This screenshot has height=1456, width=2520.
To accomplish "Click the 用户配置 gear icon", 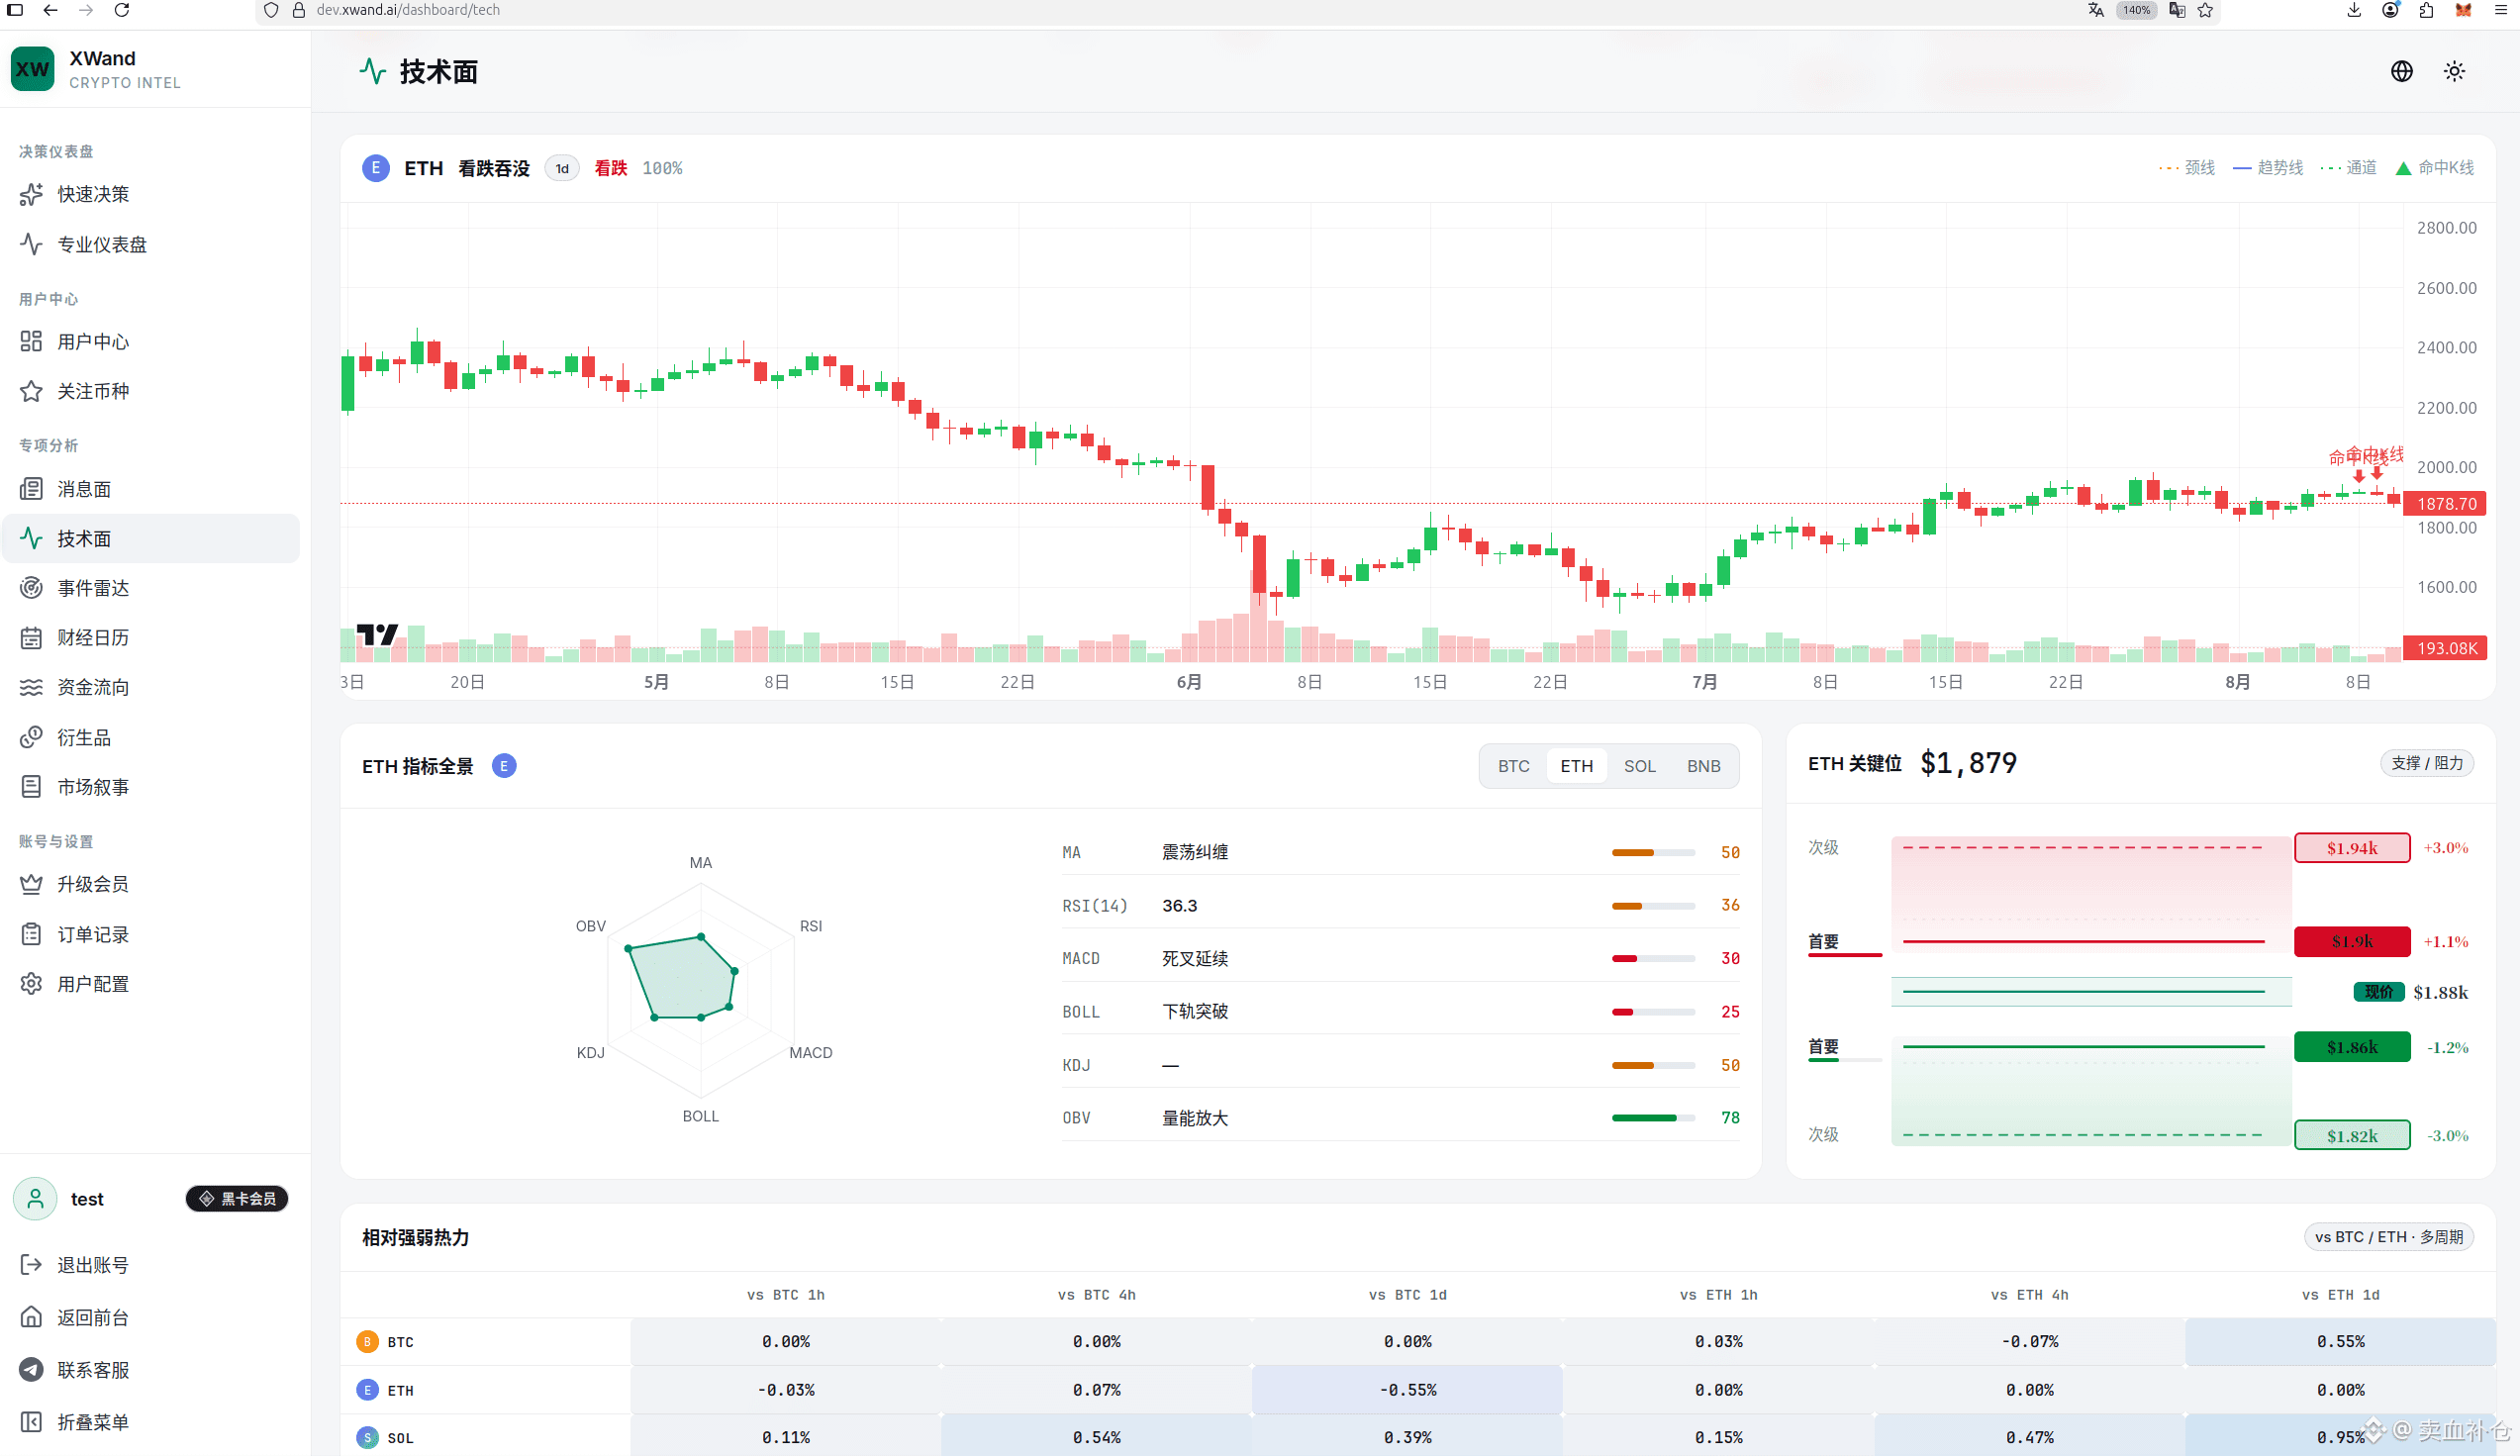I will 31,984.
